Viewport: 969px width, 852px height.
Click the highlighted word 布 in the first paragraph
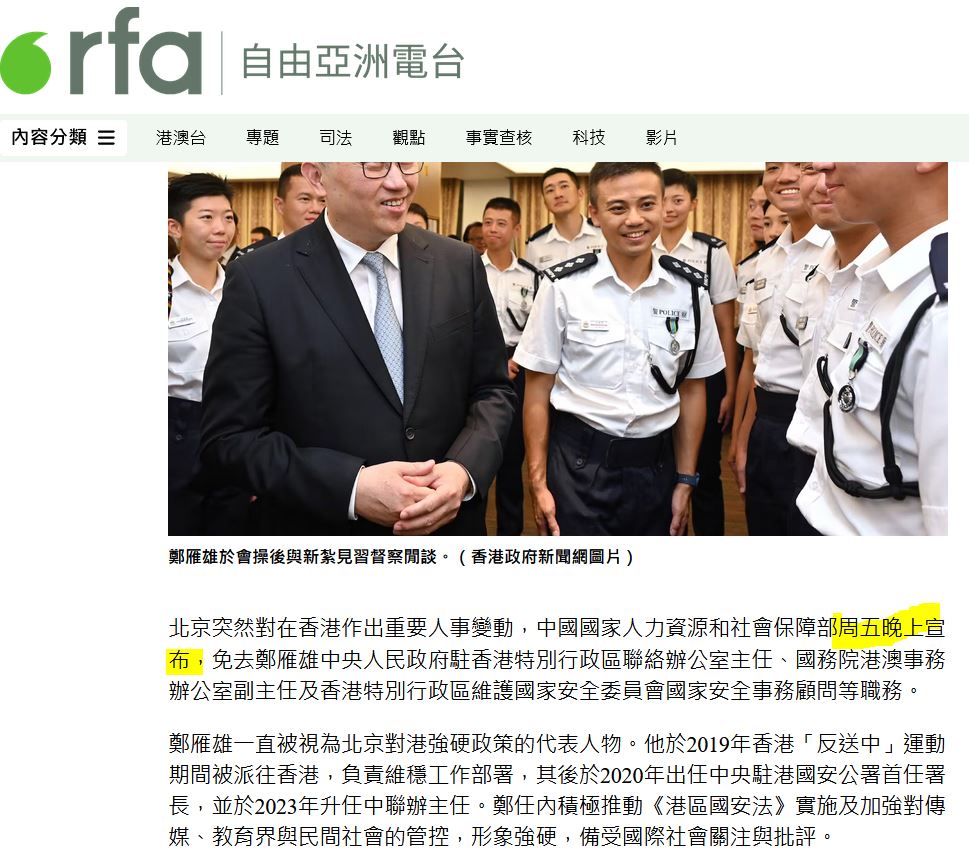[179, 660]
